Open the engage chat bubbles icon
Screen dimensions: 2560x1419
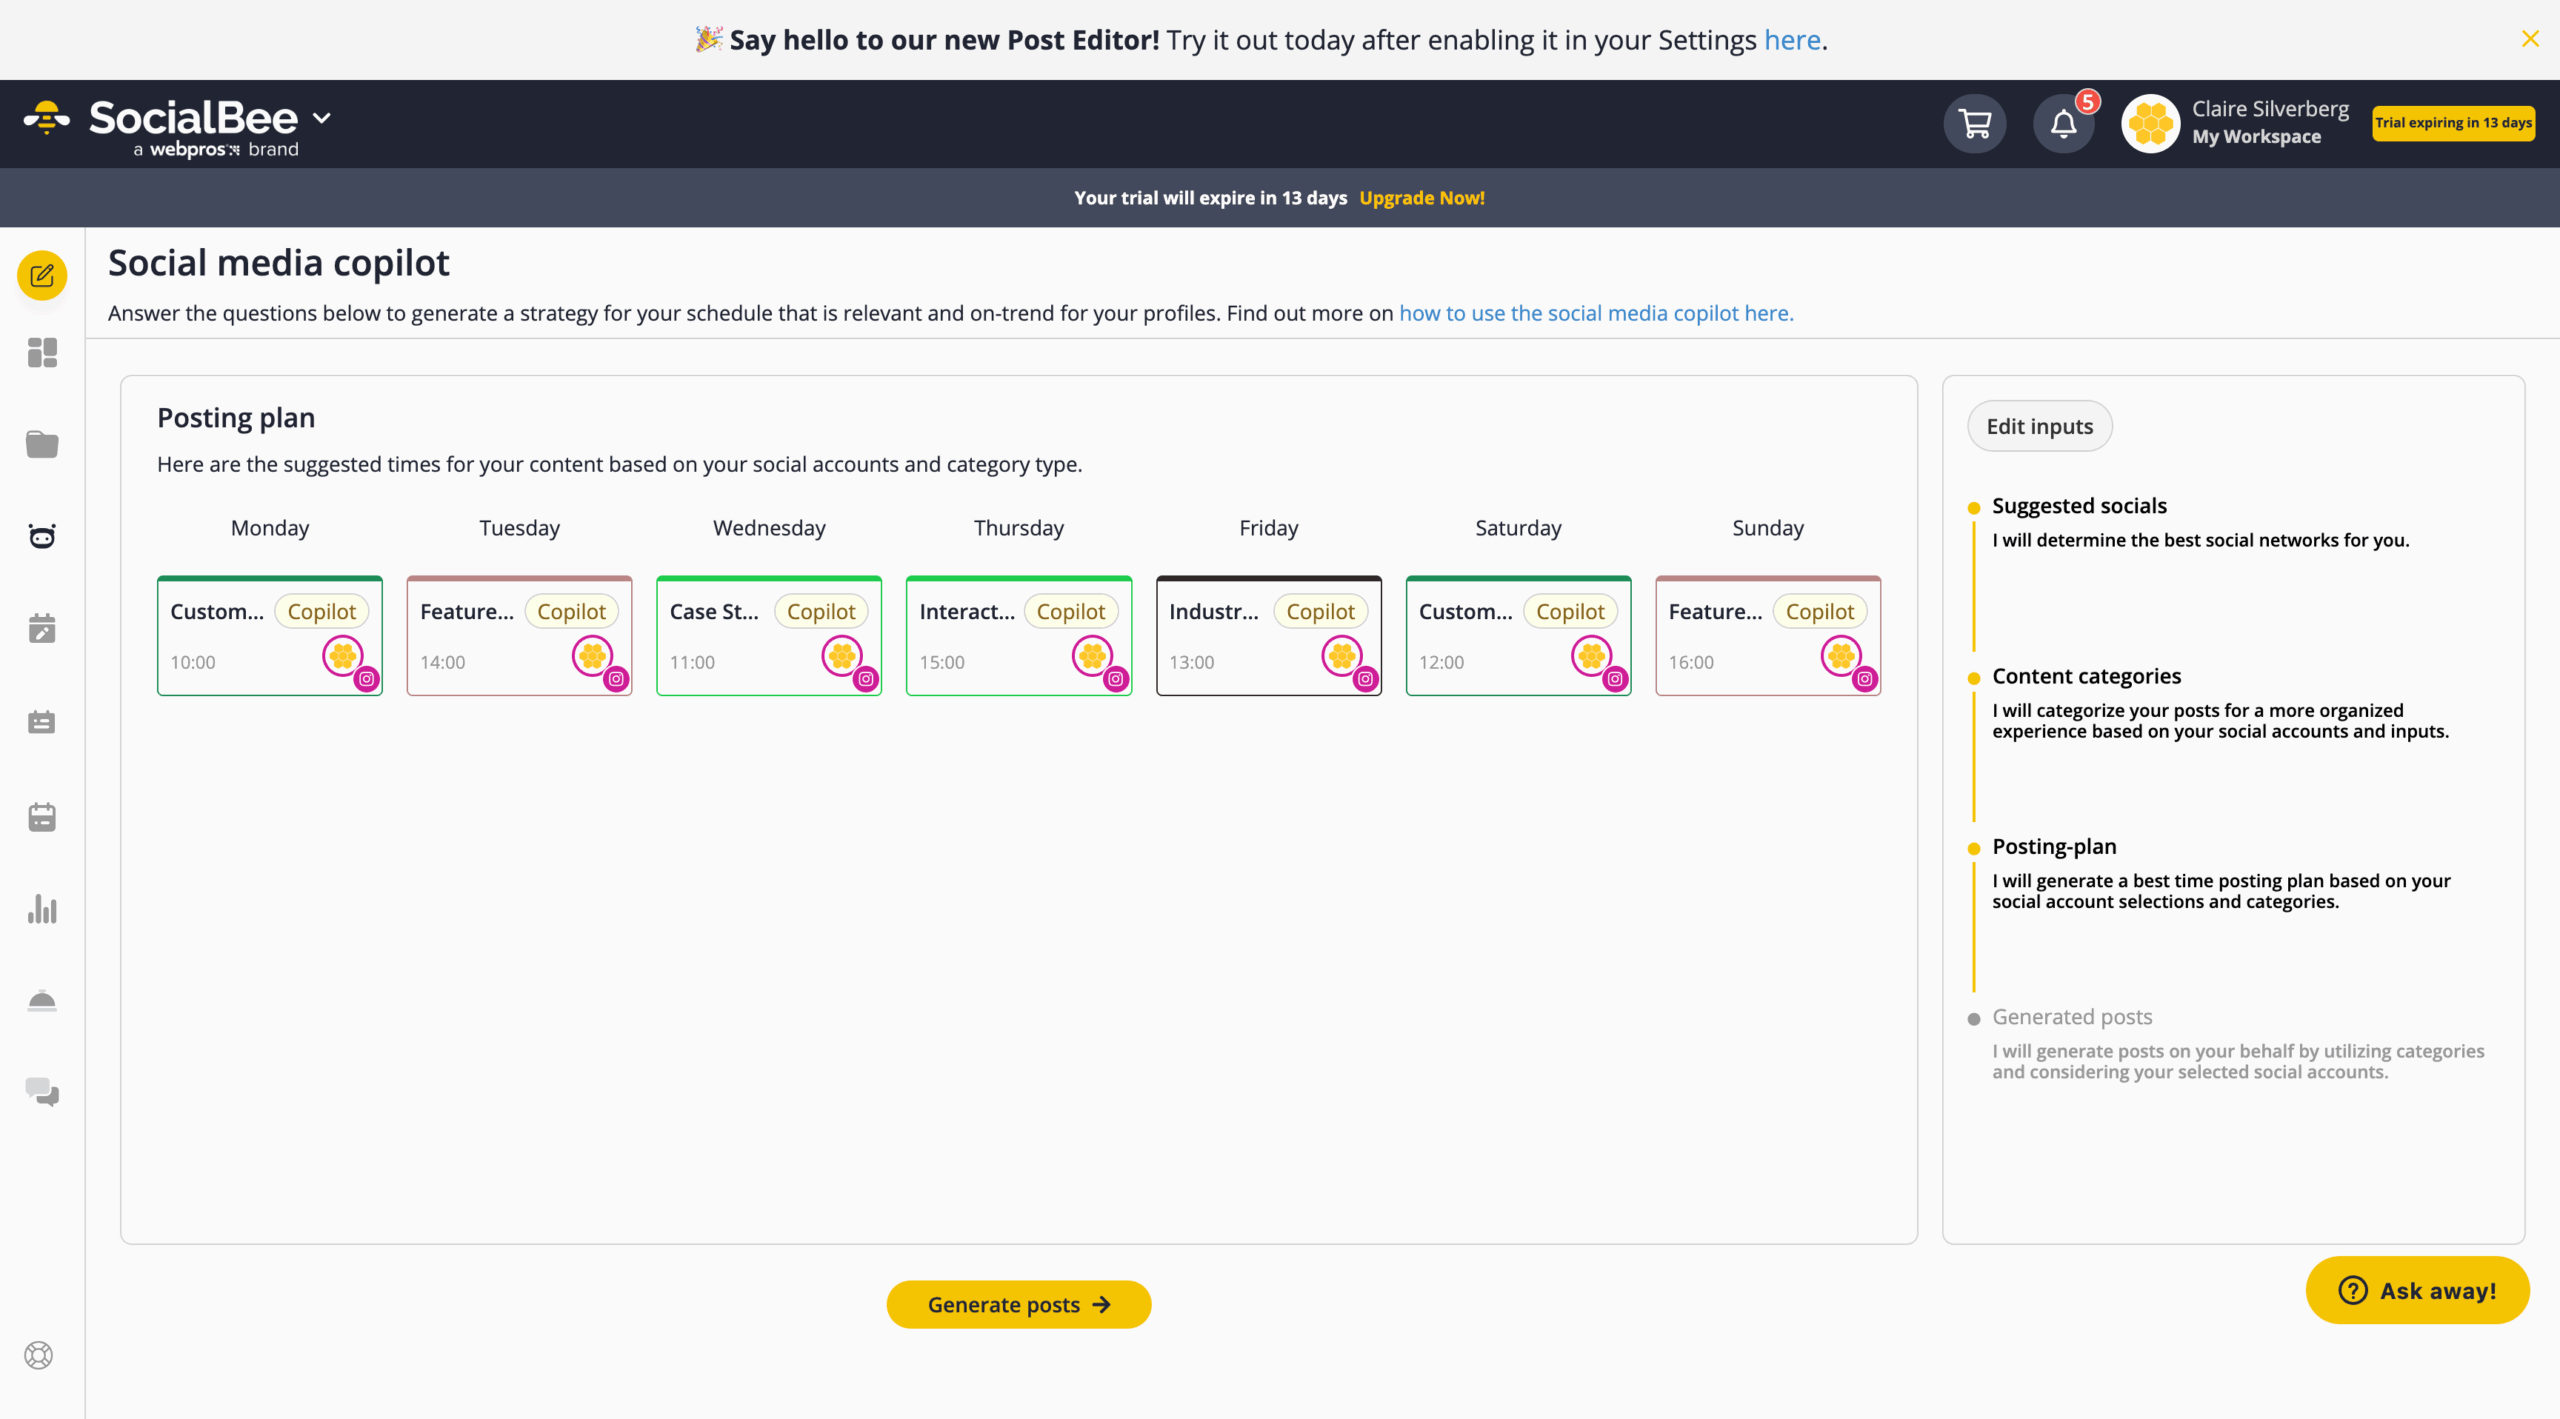coord(41,1092)
